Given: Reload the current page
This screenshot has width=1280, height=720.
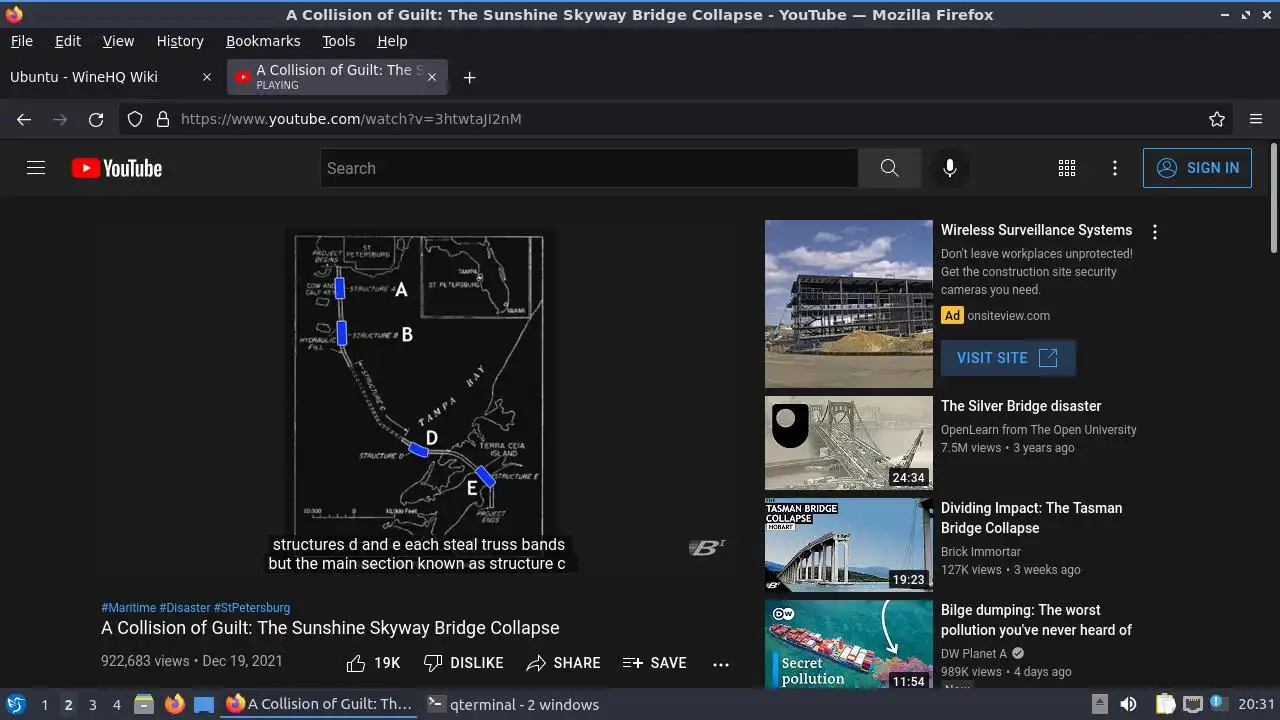Looking at the screenshot, I should (96, 119).
